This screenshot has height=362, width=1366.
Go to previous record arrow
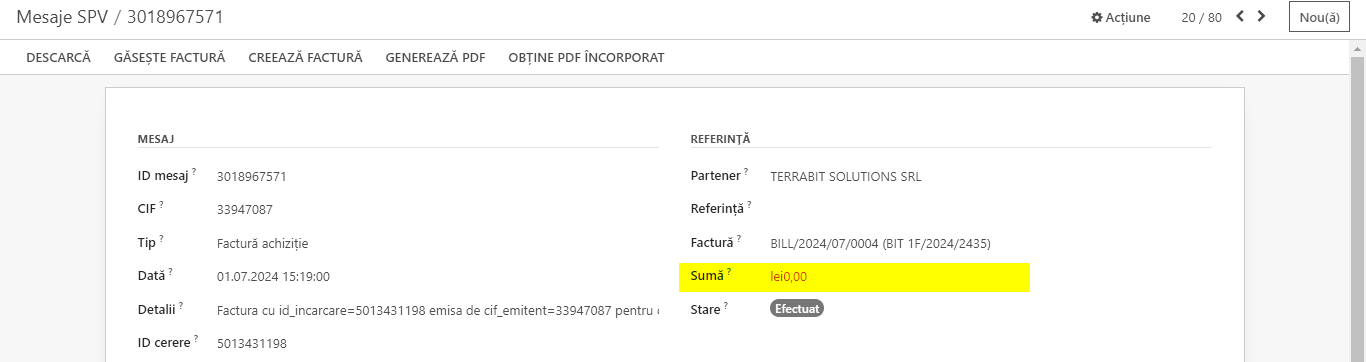tap(1240, 16)
